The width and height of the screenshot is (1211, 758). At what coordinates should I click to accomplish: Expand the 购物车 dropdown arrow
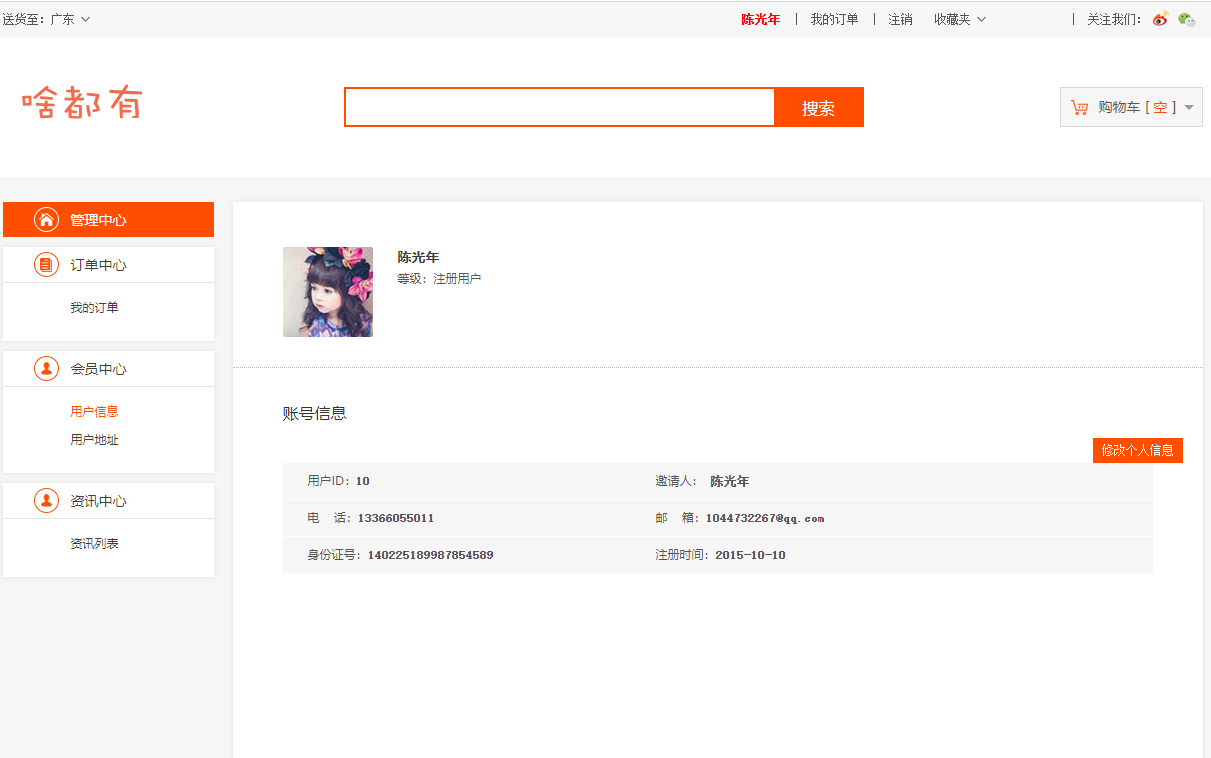pyautogui.click(x=1189, y=107)
